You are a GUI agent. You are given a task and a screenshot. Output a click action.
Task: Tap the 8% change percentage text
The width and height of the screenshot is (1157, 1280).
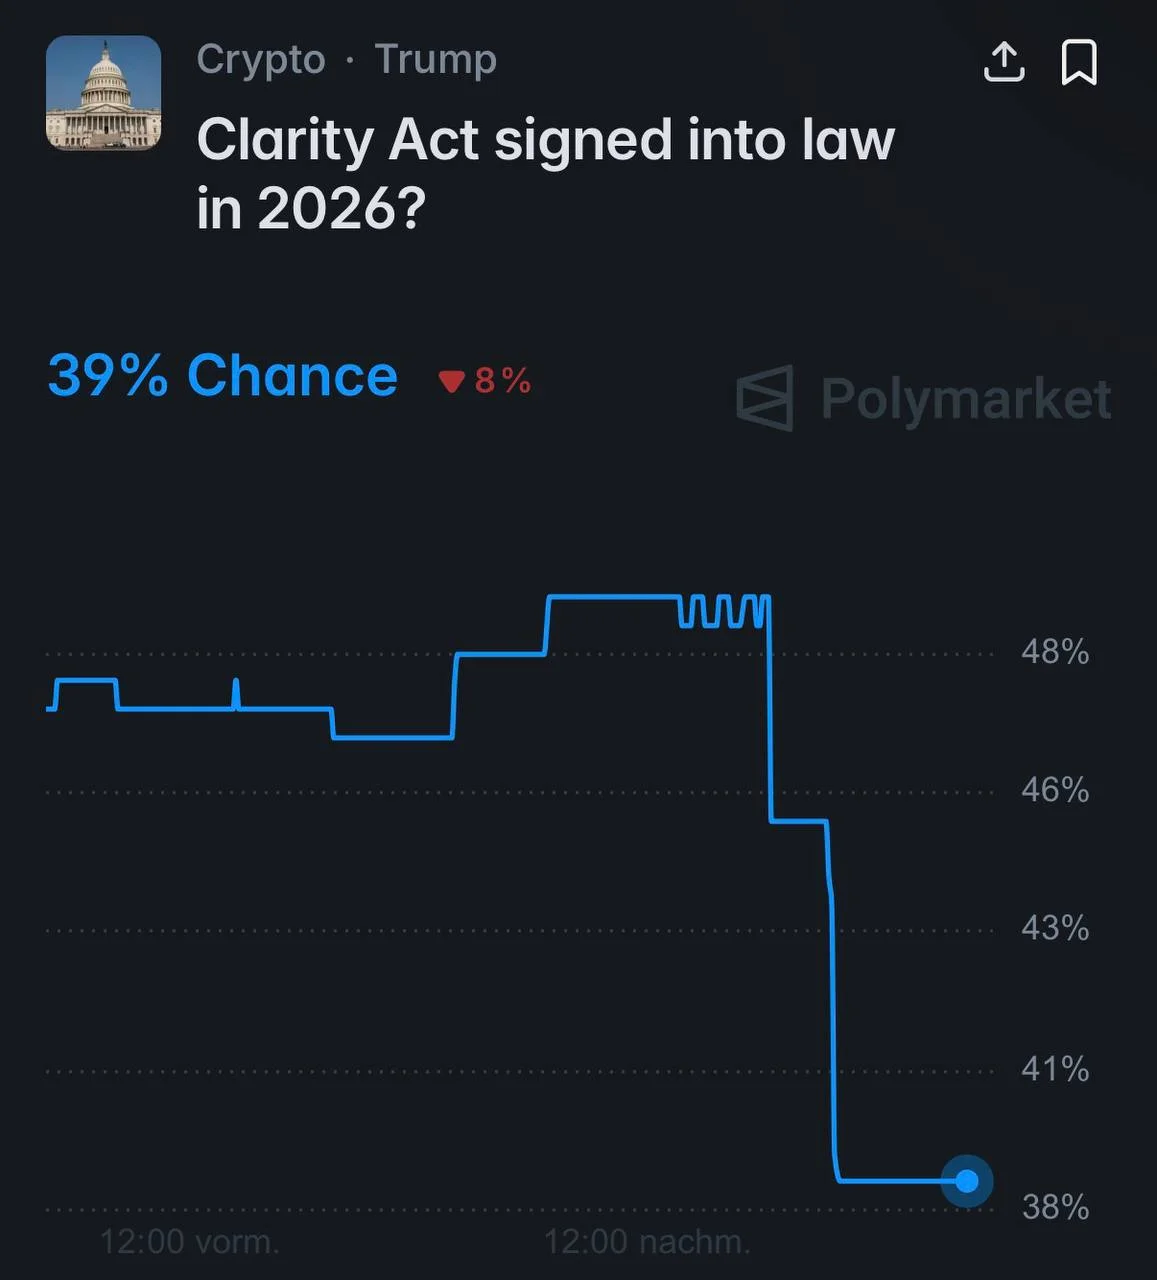[x=503, y=381]
